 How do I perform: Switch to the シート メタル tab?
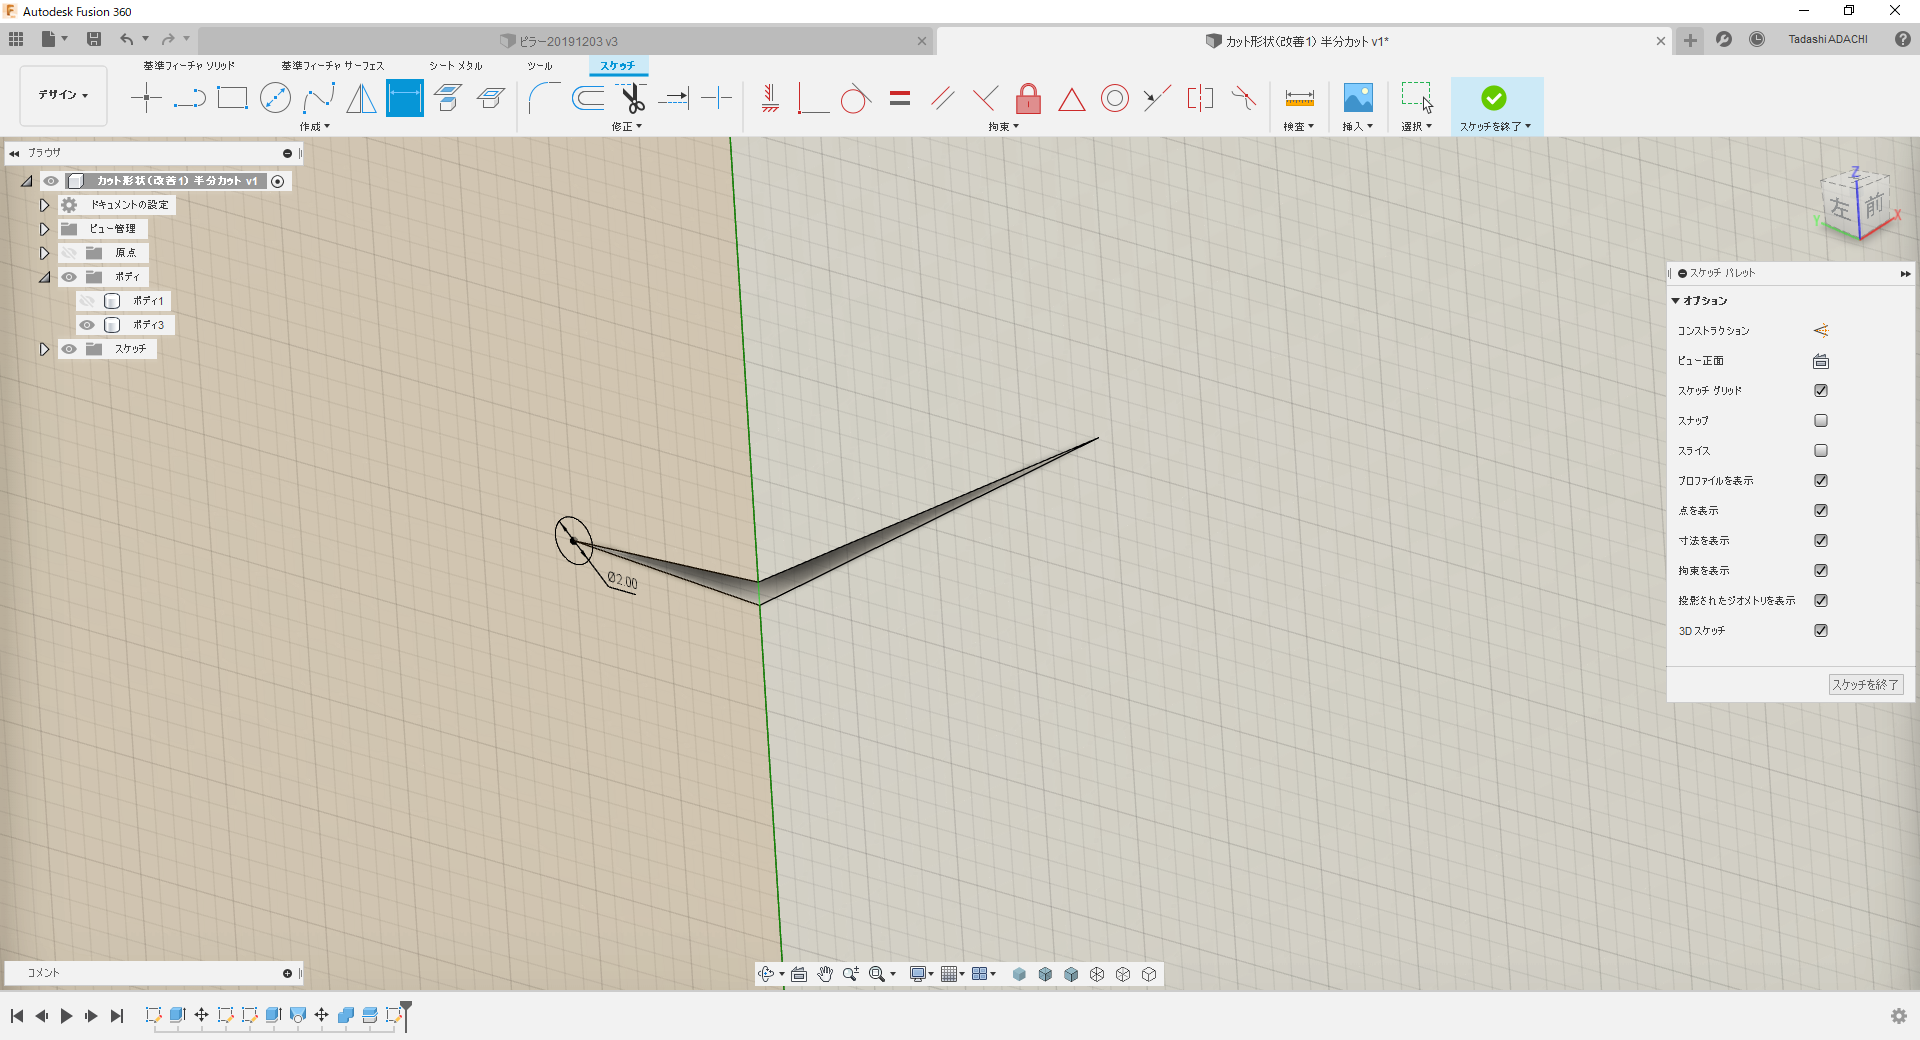point(456,66)
